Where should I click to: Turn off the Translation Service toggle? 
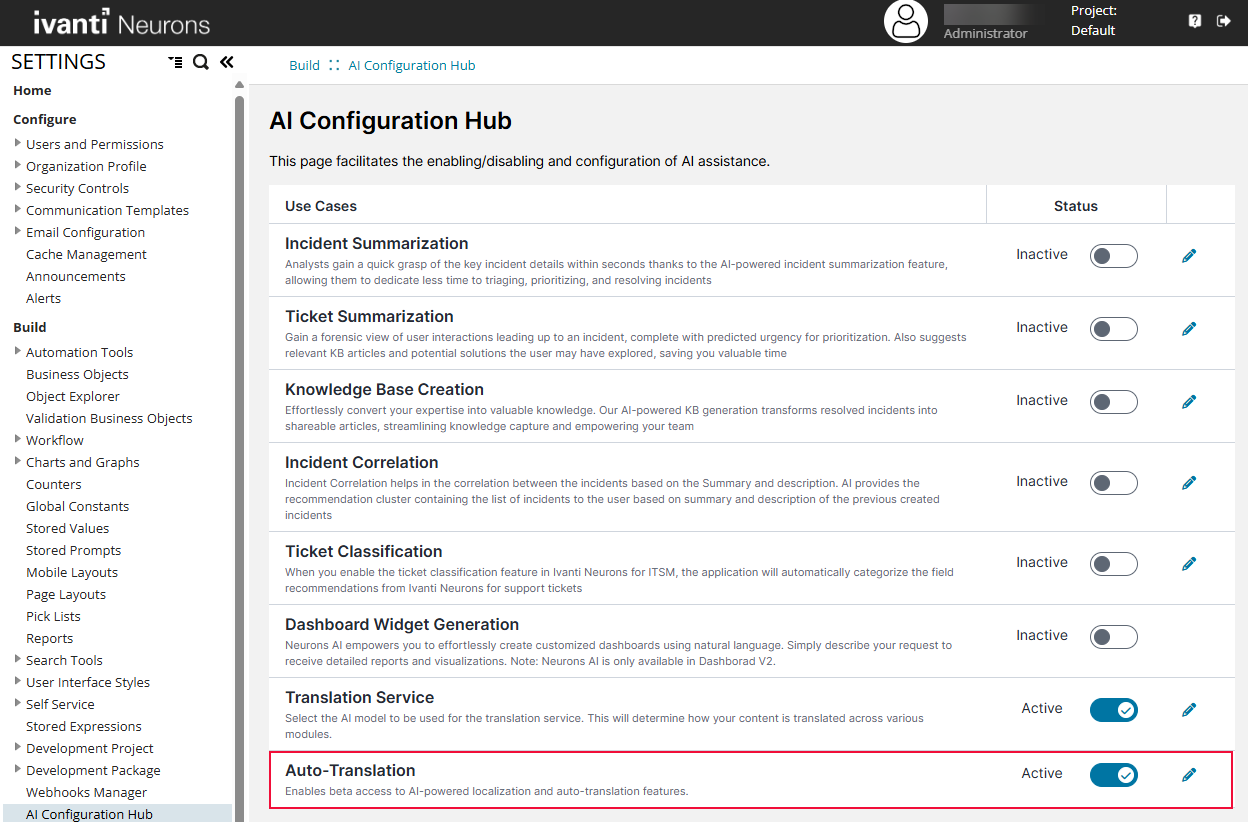[x=1113, y=710]
